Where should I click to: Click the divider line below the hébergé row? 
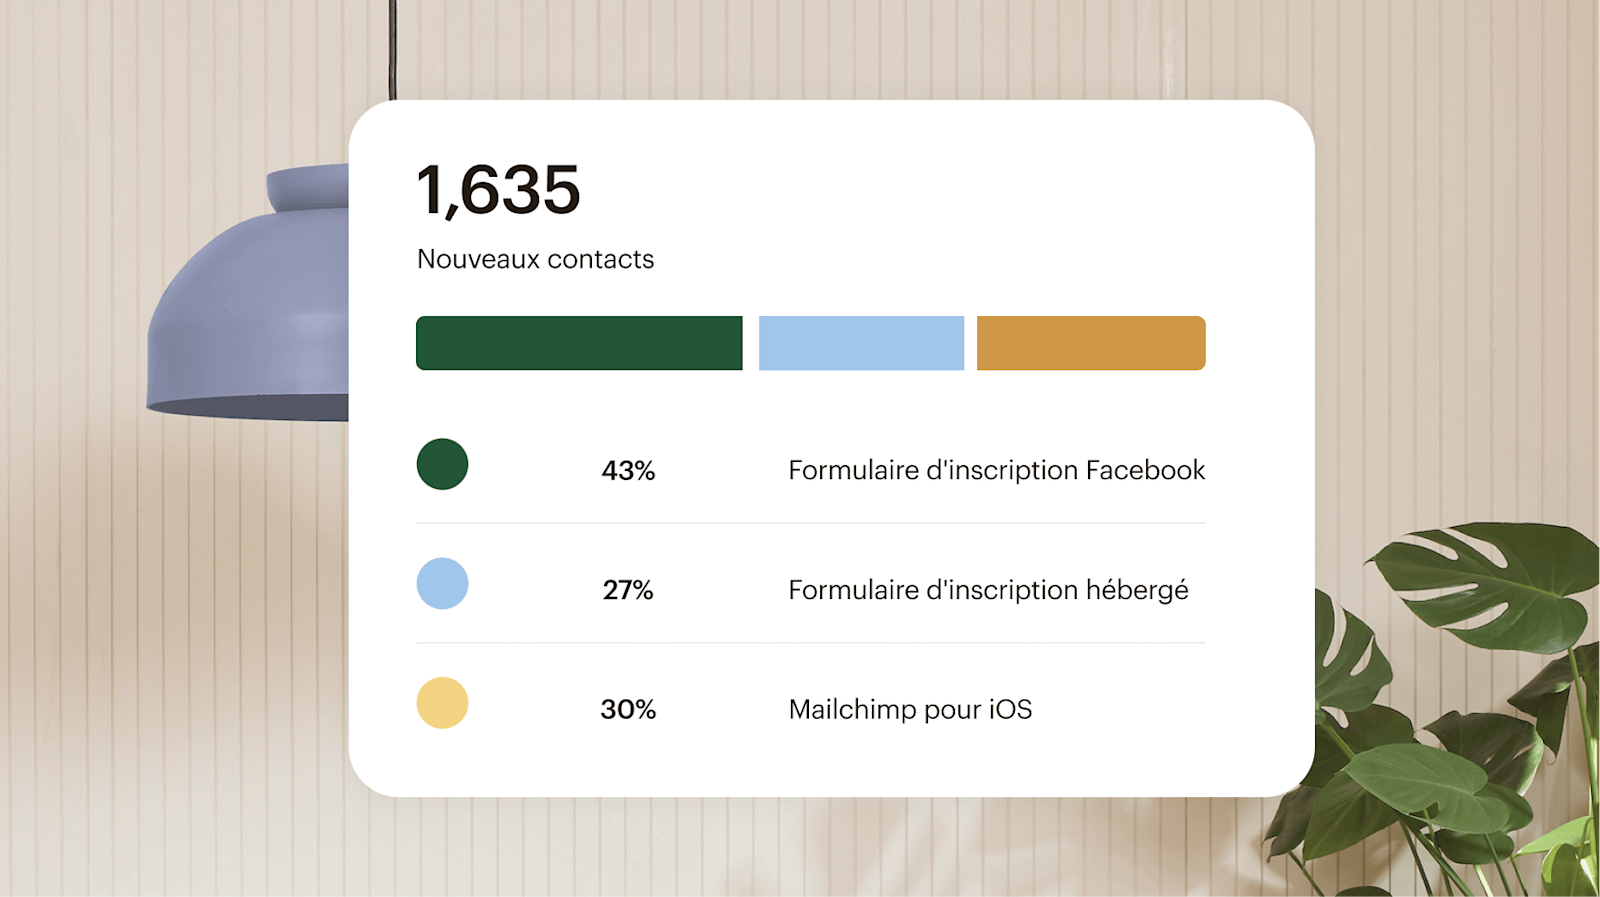(810, 643)
